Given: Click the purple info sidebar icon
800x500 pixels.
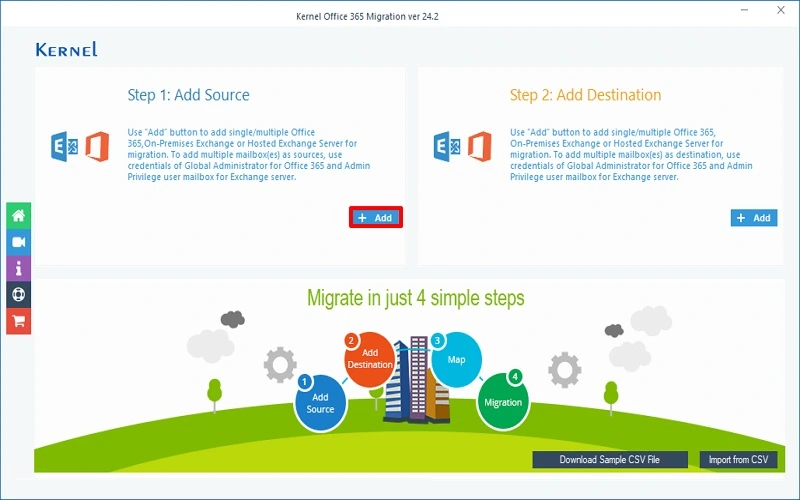Looking at the screenshot, I should pos(18,268).
